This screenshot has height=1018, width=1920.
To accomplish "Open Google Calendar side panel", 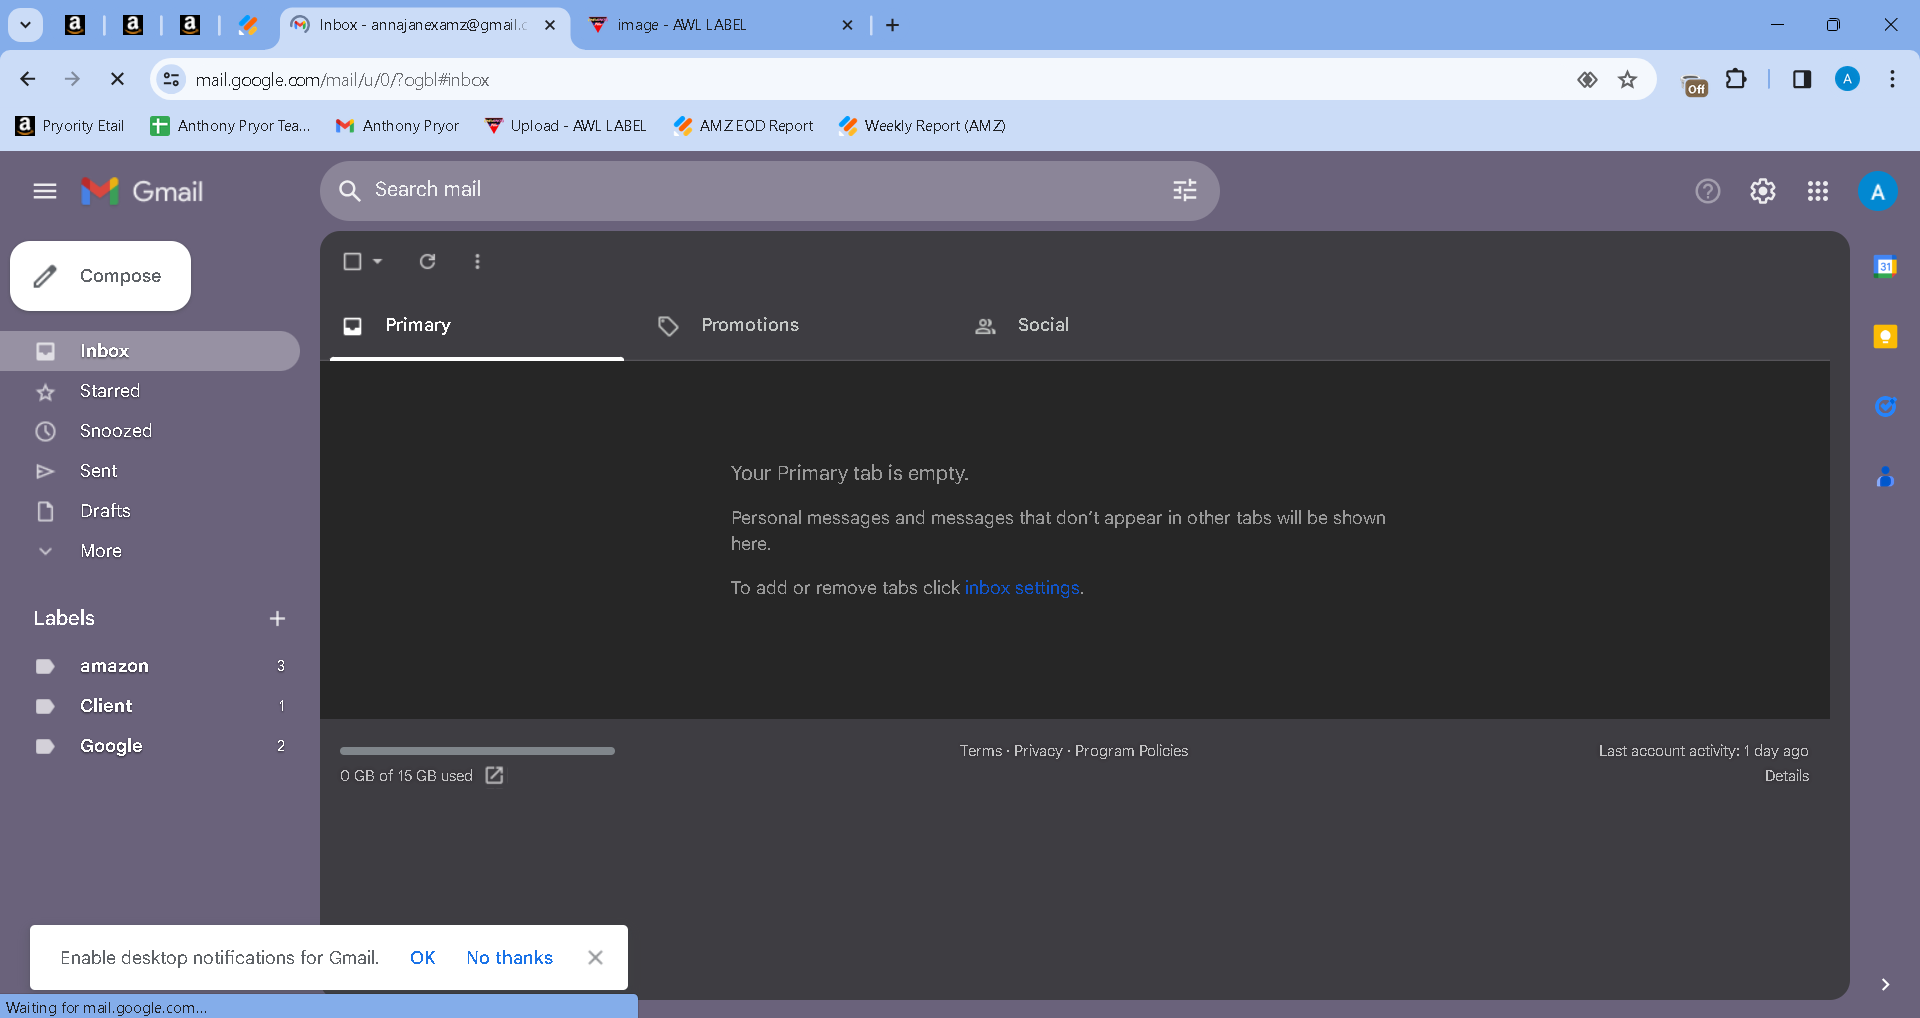I will coord(1885,266).
